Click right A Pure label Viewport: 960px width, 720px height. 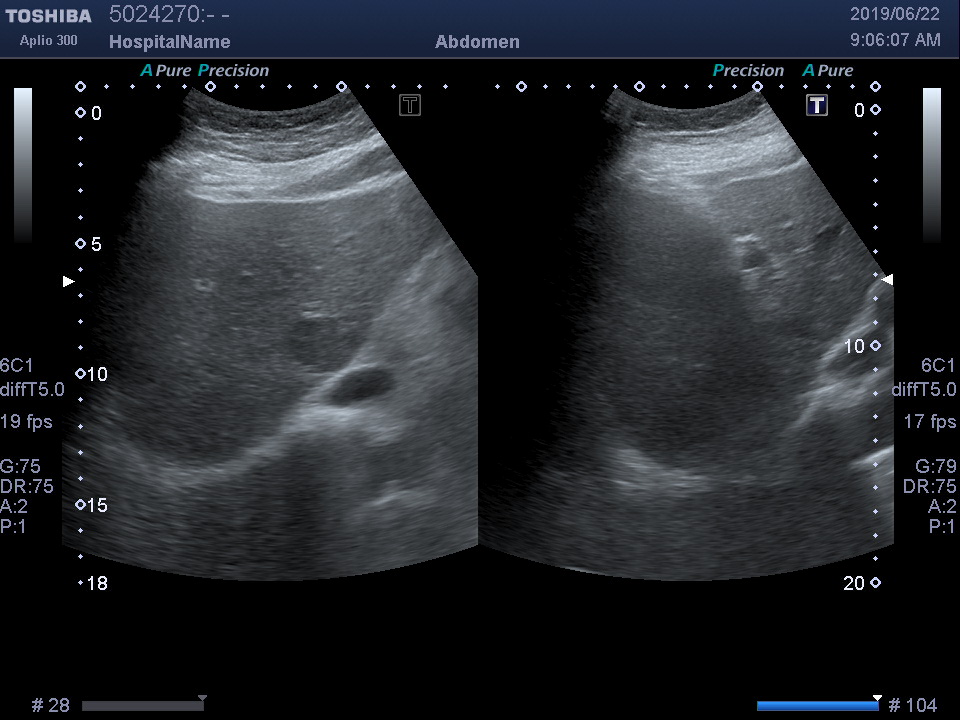pos(828,70)
